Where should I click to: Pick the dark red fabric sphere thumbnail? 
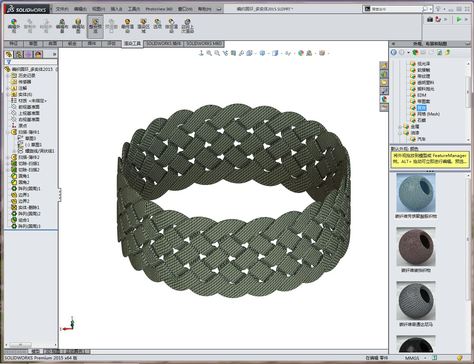pos(416,247)
